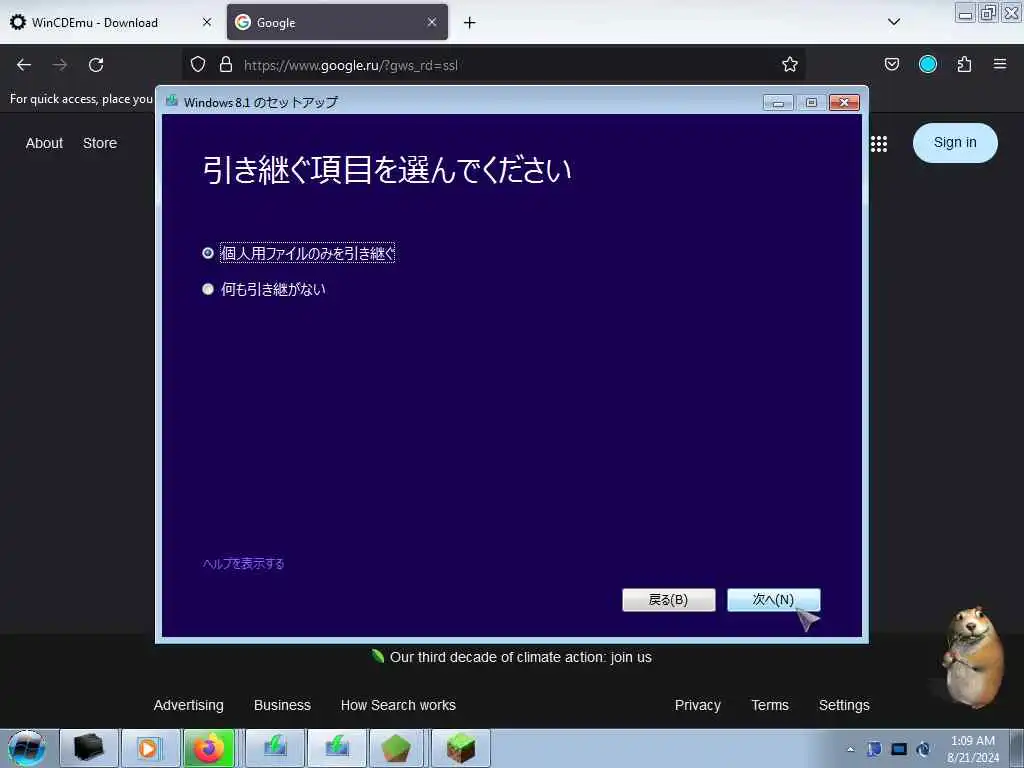Click the 次へ(N) next button
1024x768 pixels.
click(x=773, y=600)
